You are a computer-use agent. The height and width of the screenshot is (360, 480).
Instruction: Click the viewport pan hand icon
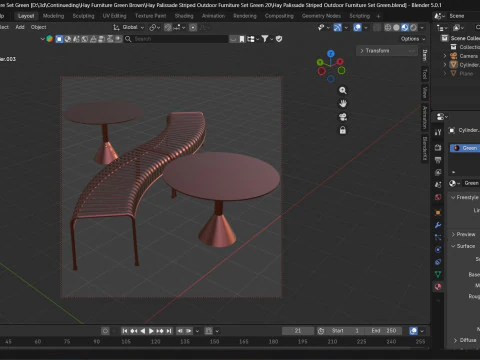pyautogui.click(x=343, y=104)
